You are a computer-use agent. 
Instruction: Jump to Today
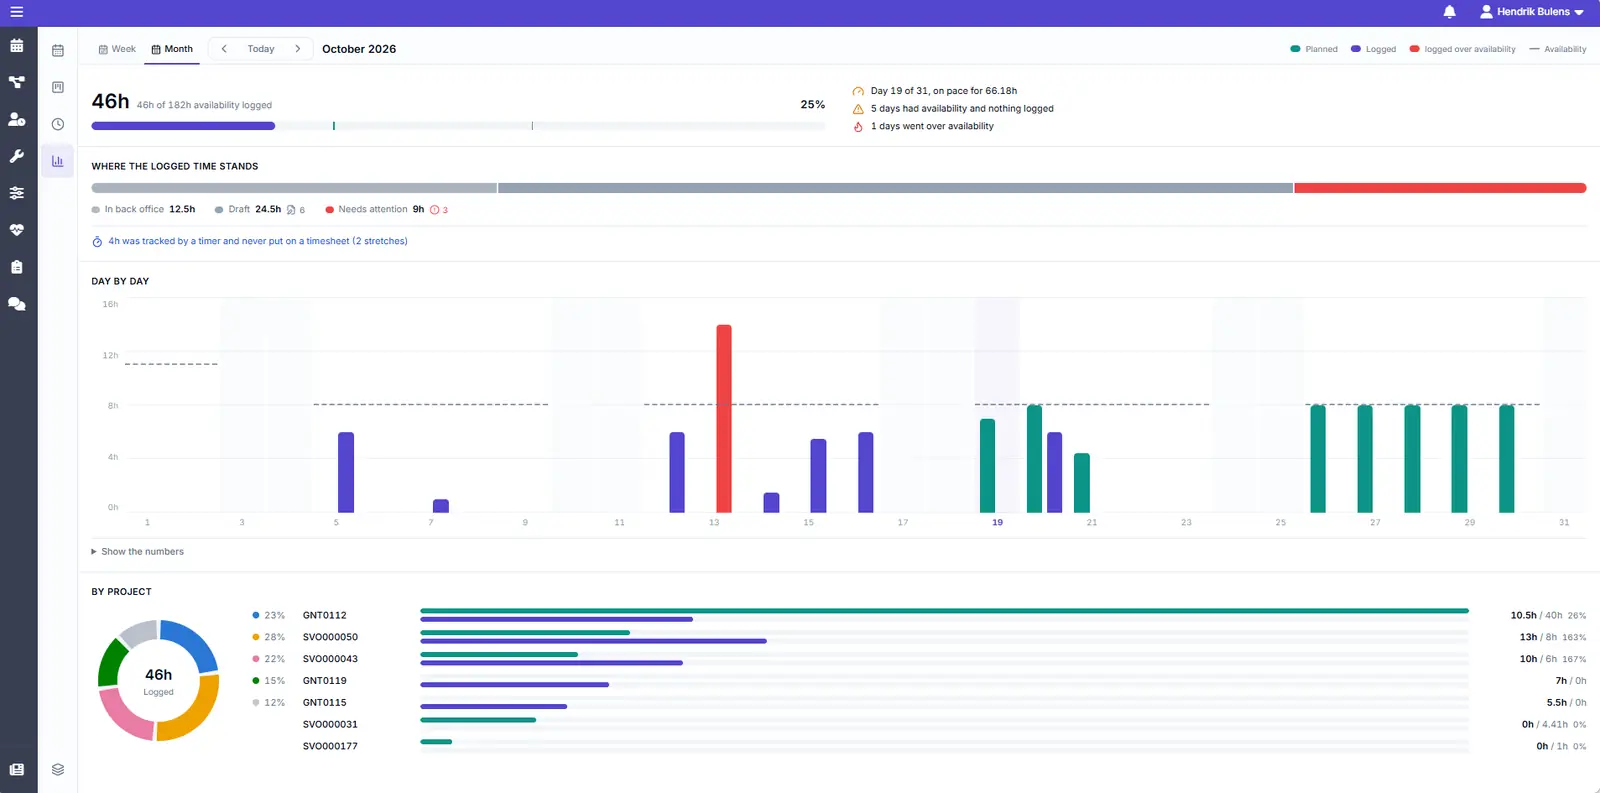(x=261, y=49)
